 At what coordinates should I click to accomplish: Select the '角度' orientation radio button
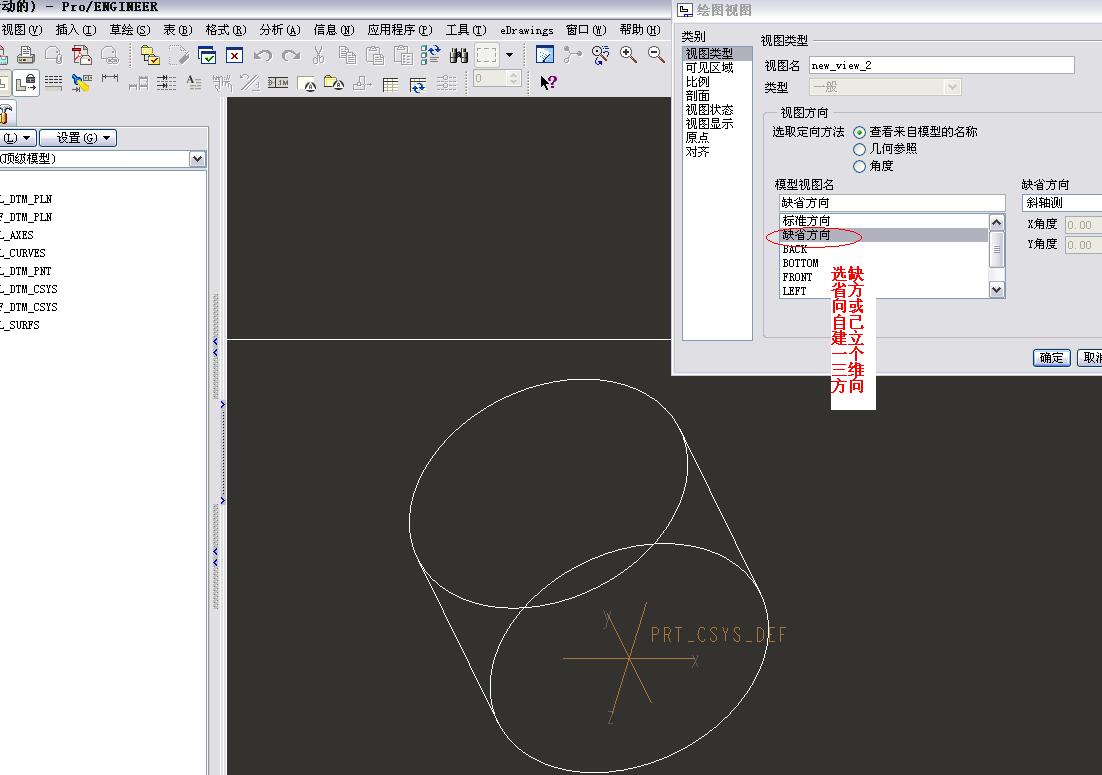click(x=859, y=167)
